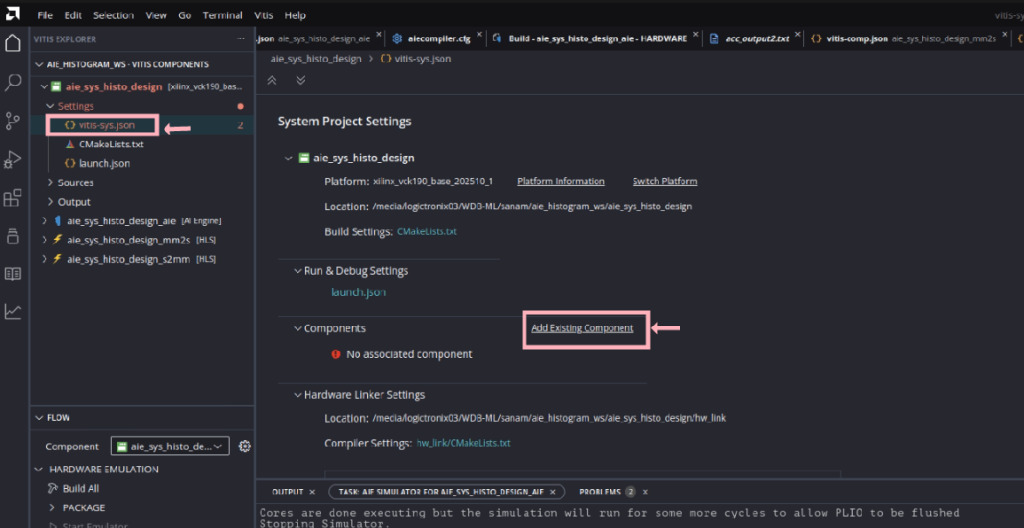Screen dimensions: 1024x528
Task: Open component settings gear in Flow panel
Action: tap(245, 446)
